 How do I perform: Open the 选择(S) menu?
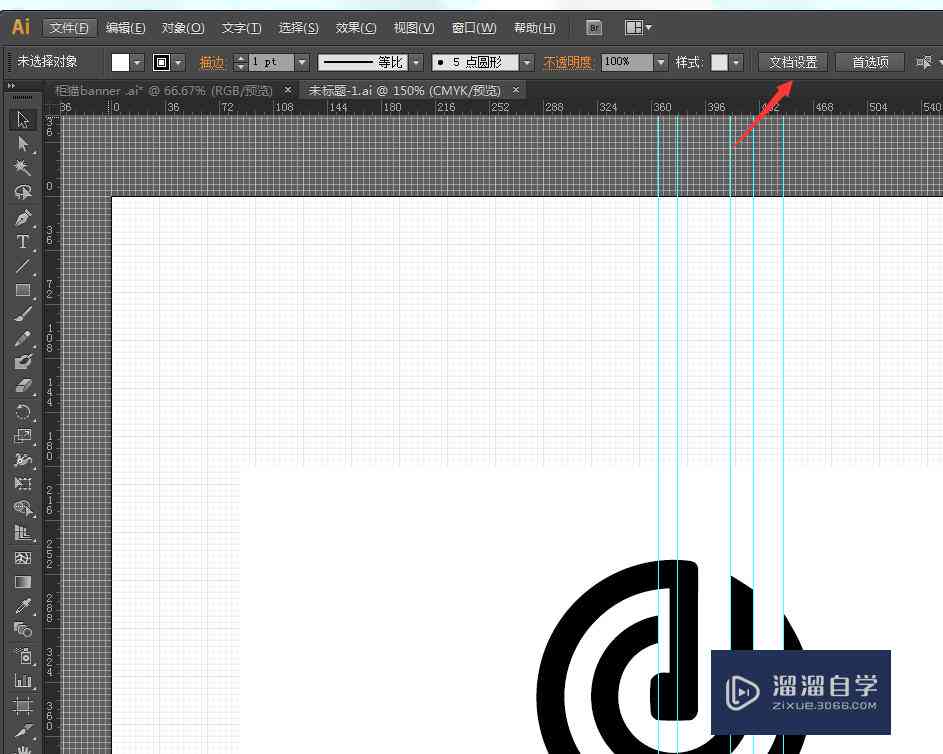coord(299,28)
